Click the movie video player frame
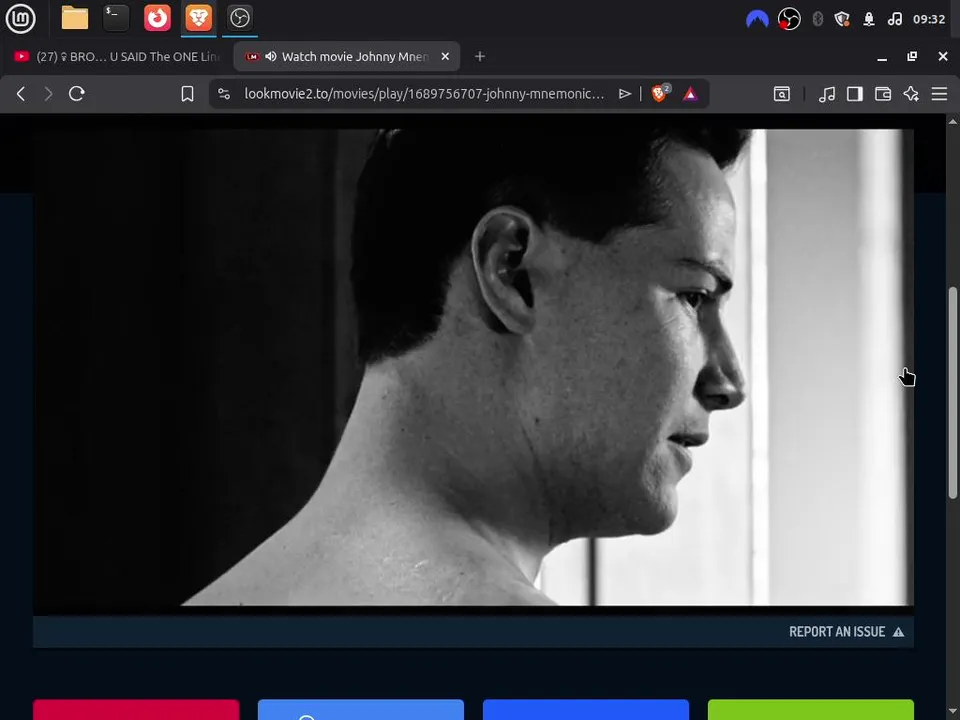Screen dimensions: 960x720 pyautogui.click(x=473, y=367)
